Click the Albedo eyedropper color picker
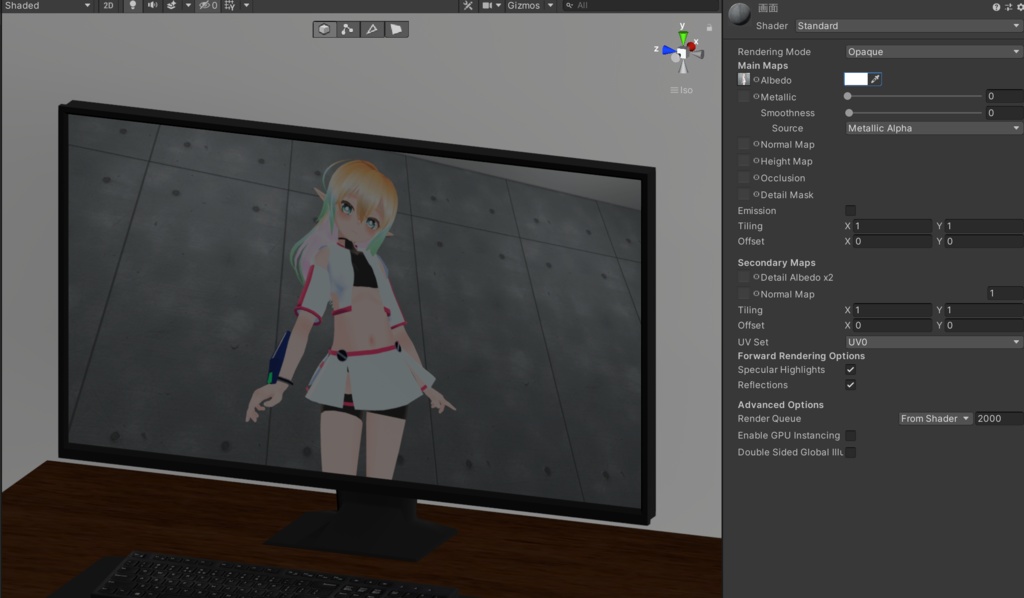 point(875,79)
